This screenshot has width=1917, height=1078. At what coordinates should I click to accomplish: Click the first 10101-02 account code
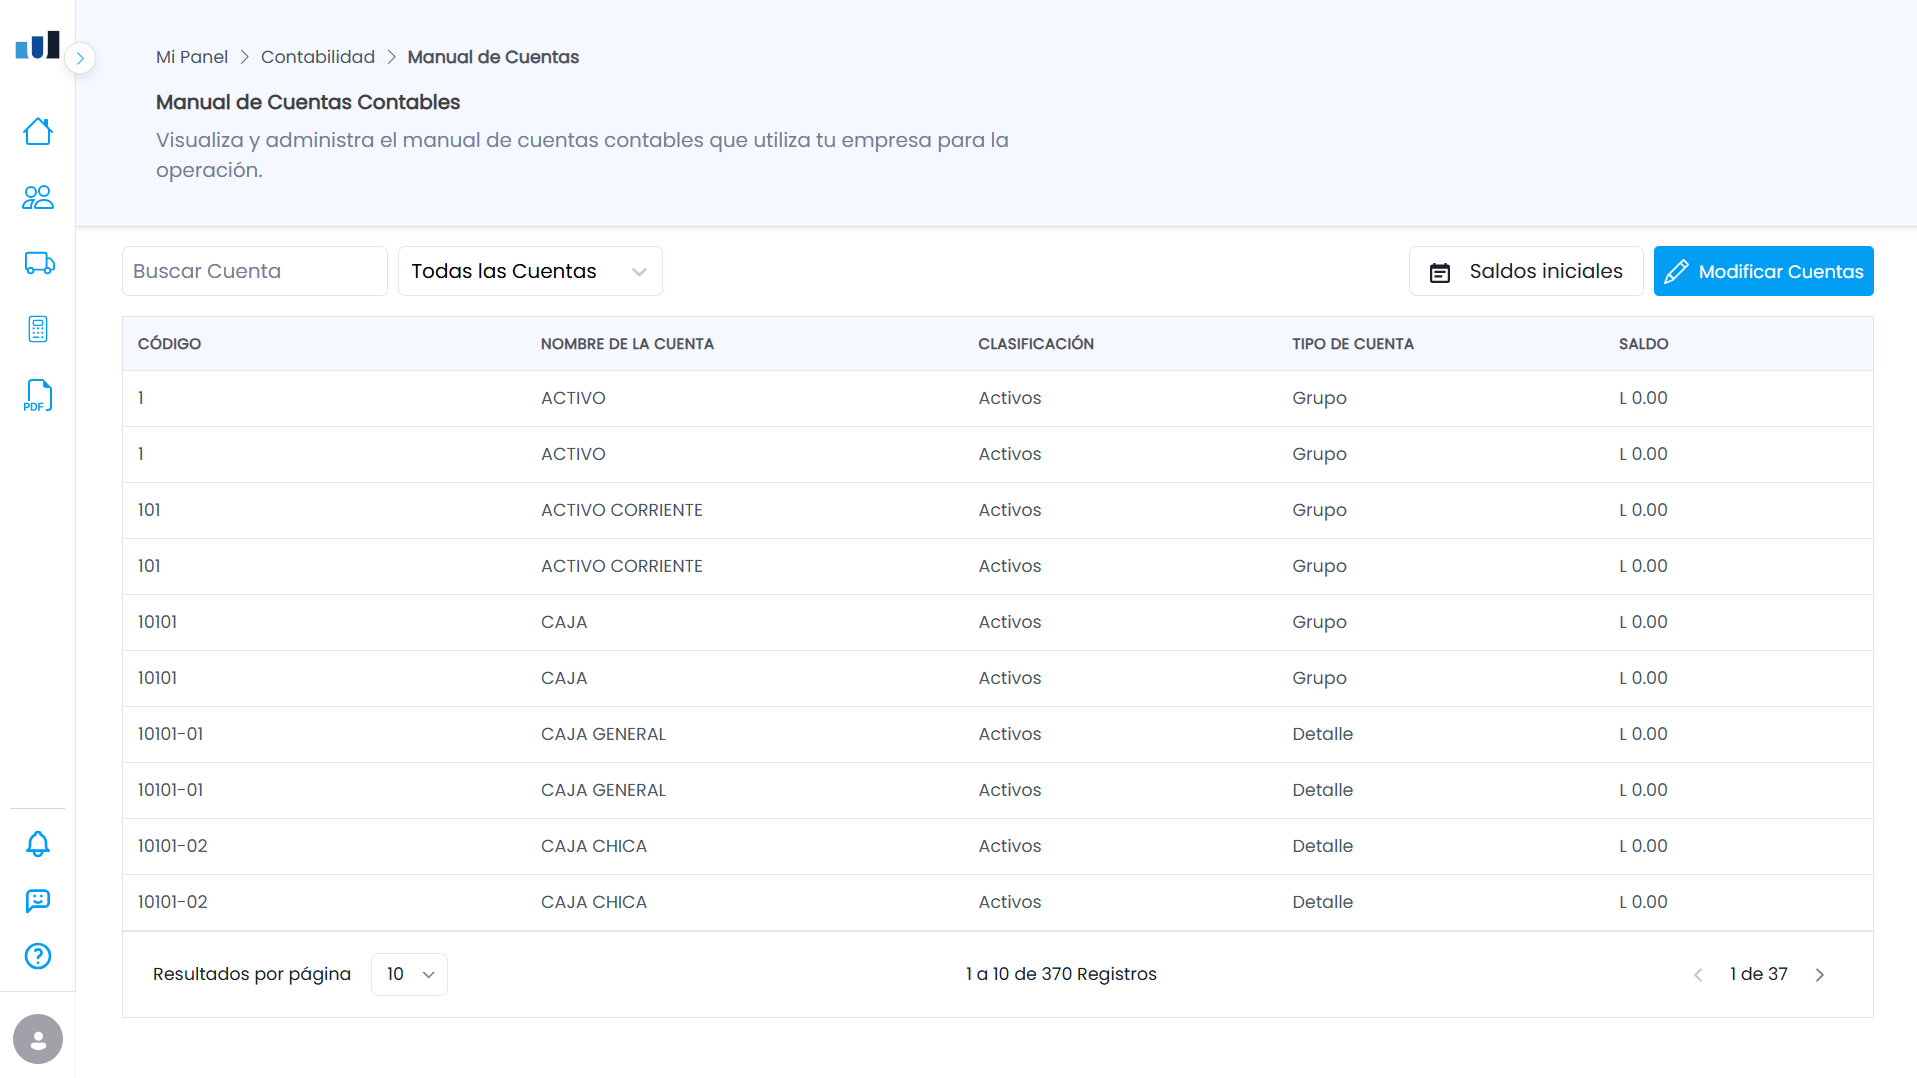coord(173,846)
